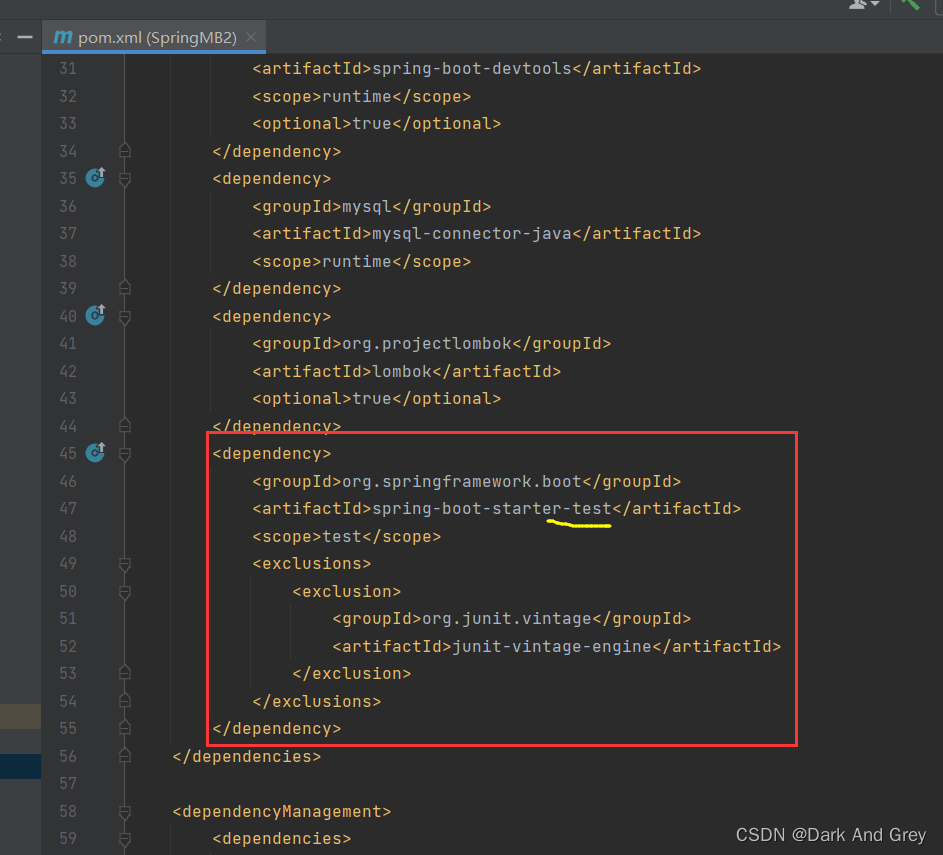943x855 pixels.
Task: Click org.junit.vintage groupId text
Action: (507, 619)
